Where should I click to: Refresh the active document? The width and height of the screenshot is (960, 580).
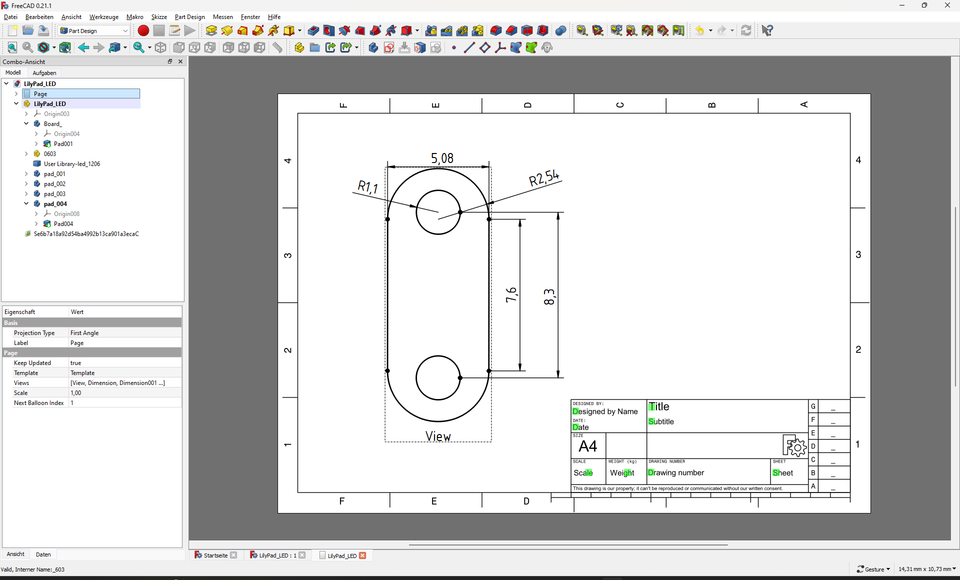click(746, 31)
